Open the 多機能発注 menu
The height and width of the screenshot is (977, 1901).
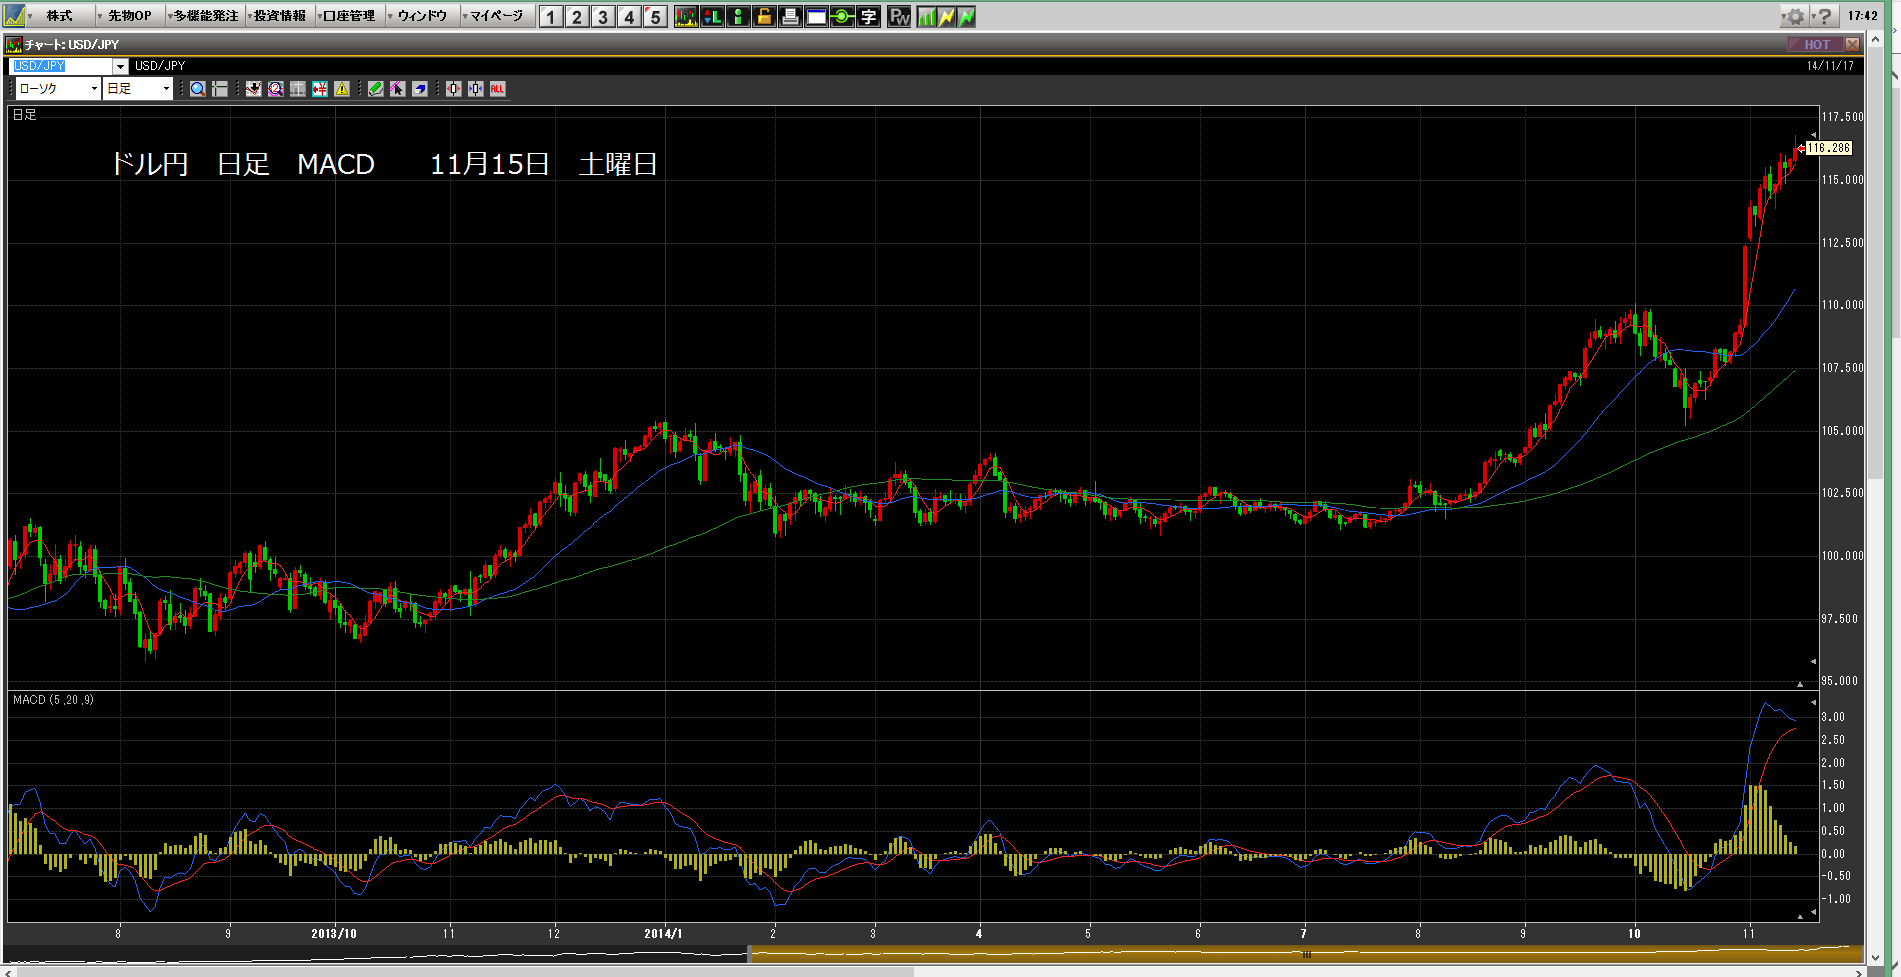(x=204, y=16)
